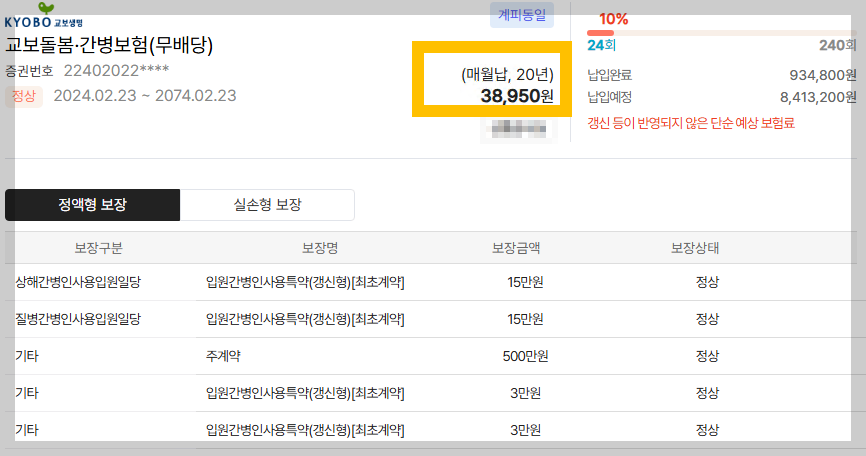Select the 934,800원 paid amount
866x456 pixels.
pyautogui.click(x=822, y=75)
